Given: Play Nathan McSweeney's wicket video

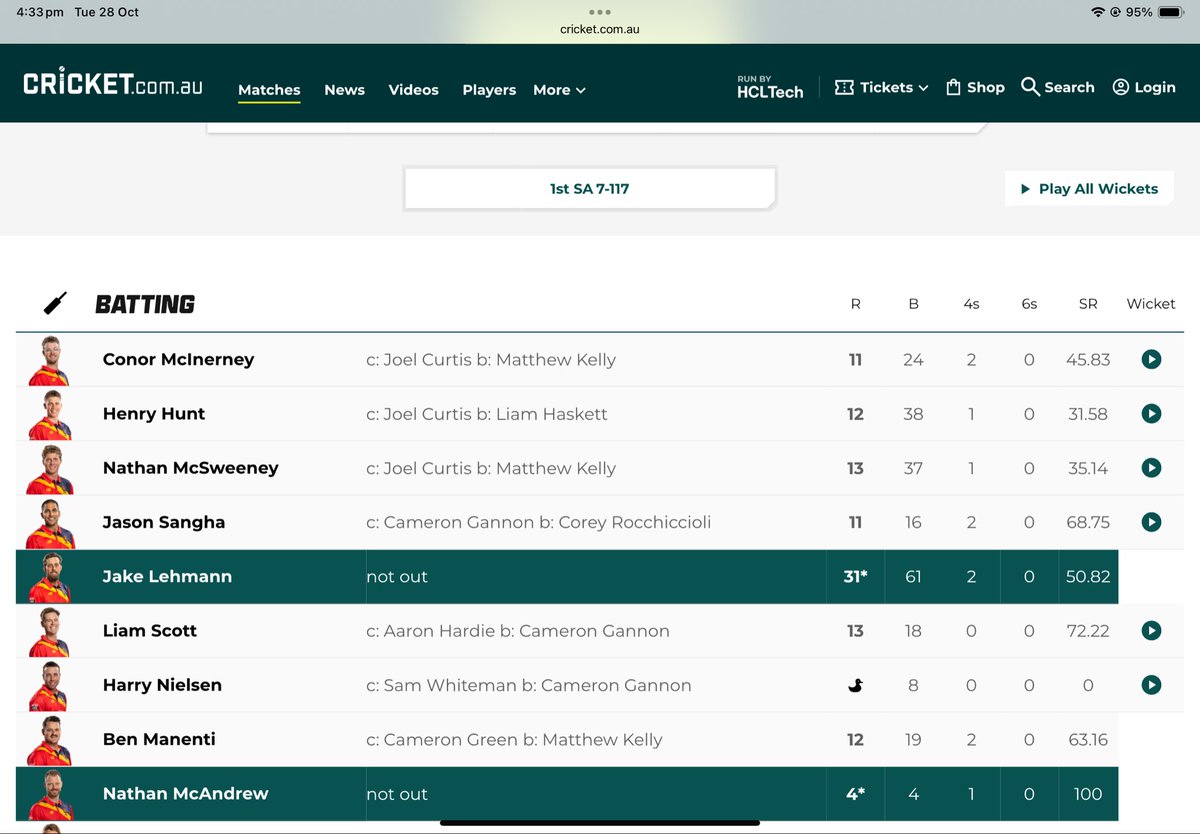Looking at the screenshot, I should pos(1151,467).
